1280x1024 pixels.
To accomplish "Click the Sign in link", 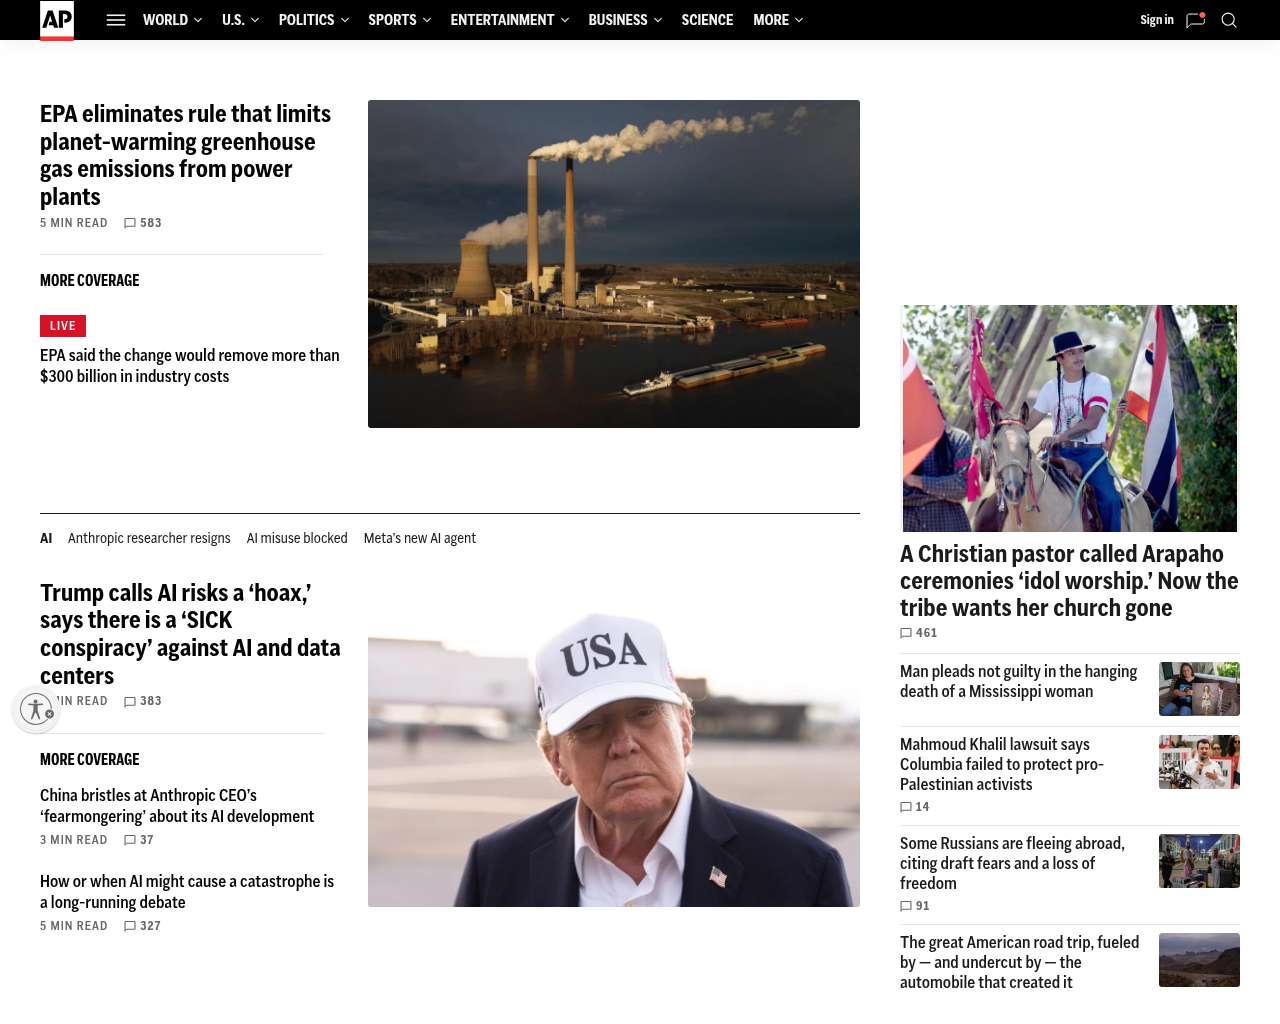I will [x=1157, y=20].
